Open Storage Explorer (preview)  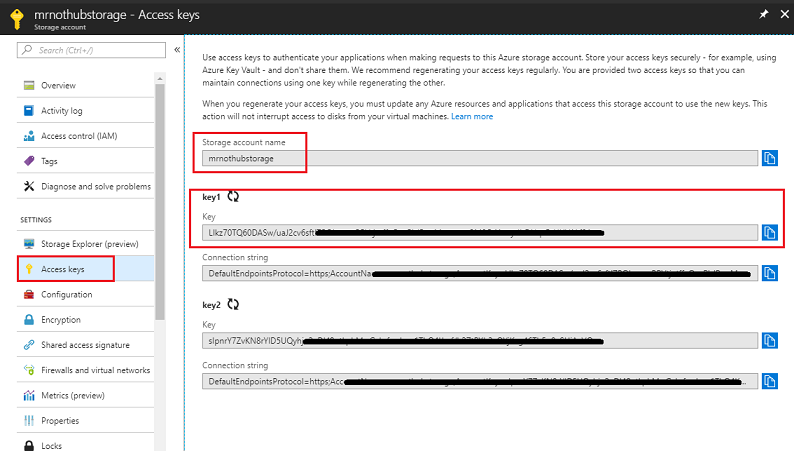[x=90, y=243]
